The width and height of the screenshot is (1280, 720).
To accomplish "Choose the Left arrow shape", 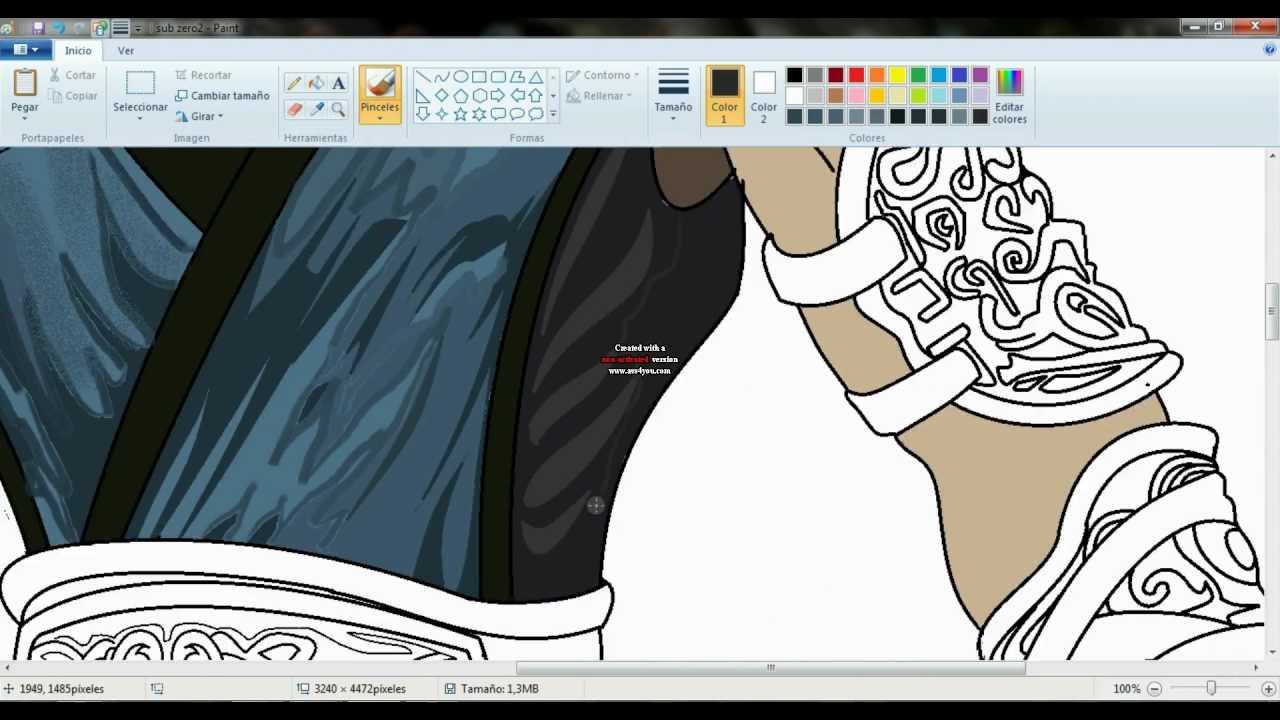I will (x=517, y=96).
